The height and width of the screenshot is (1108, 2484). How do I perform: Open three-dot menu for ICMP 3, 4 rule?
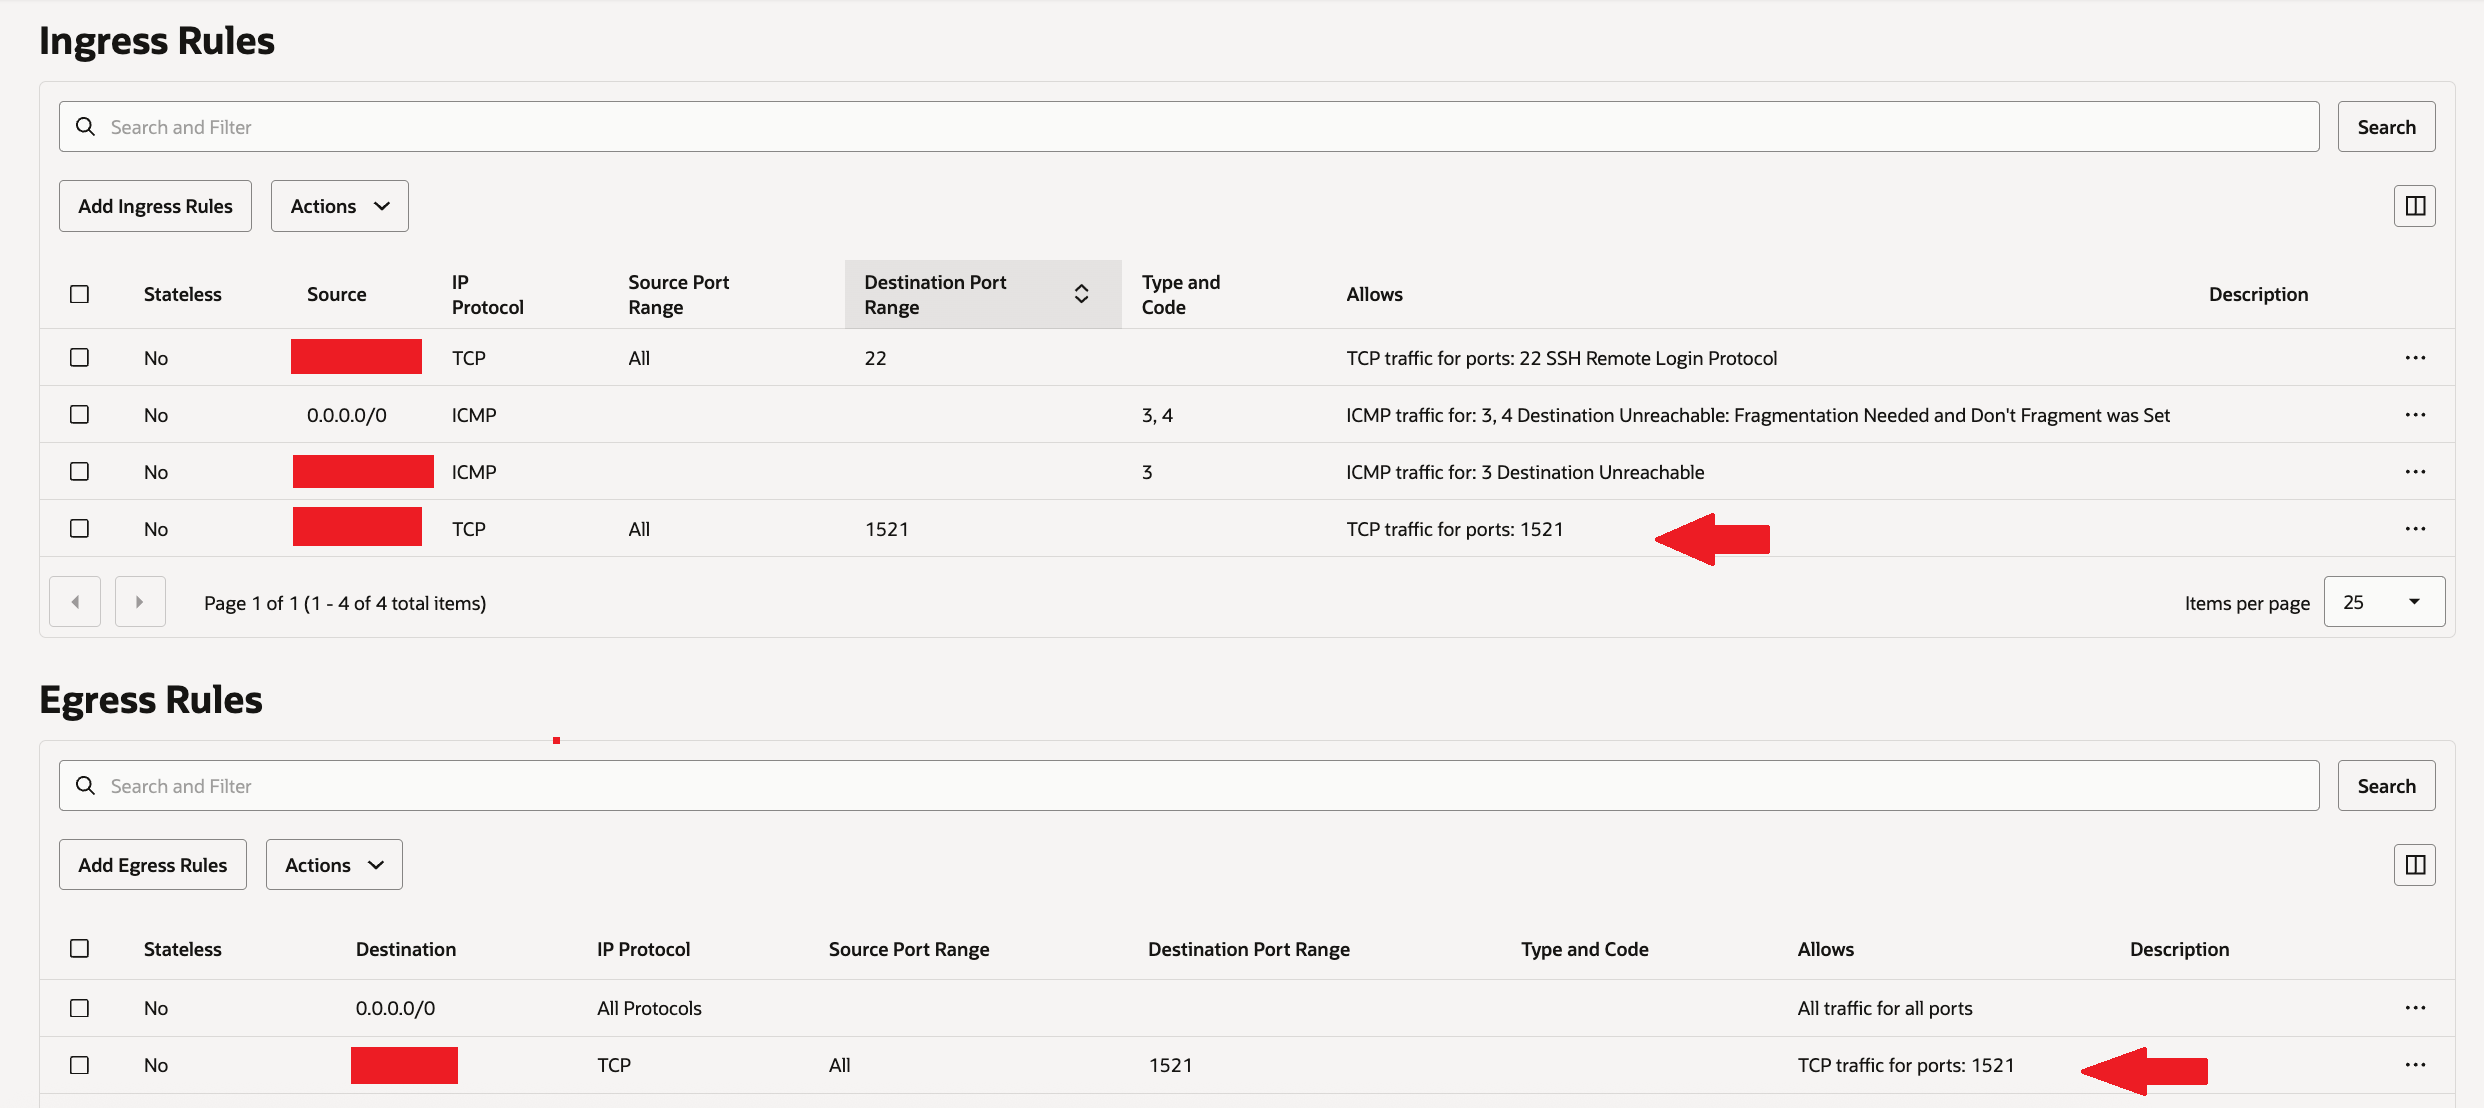pos(2415,415)
